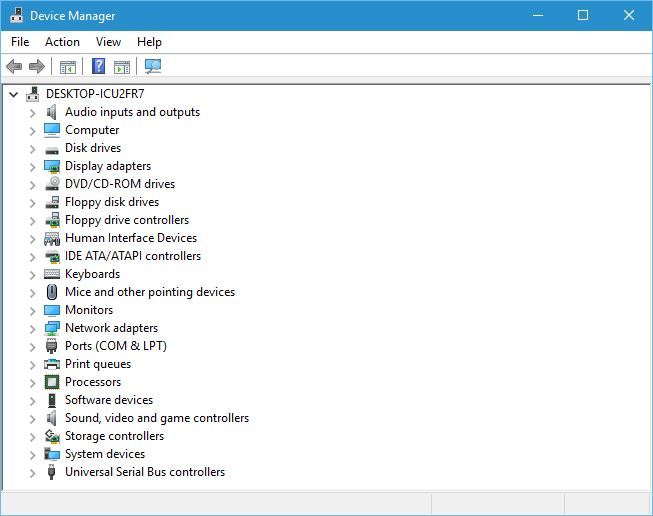Click the Processors chip icon

pos(52,382)
